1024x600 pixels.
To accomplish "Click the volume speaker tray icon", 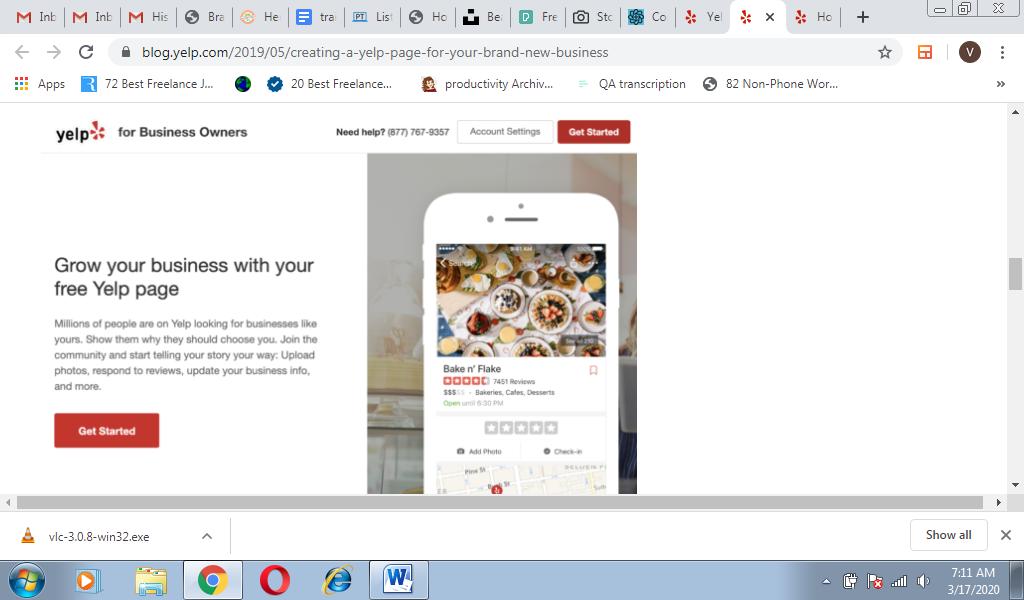I will (923, 581).
